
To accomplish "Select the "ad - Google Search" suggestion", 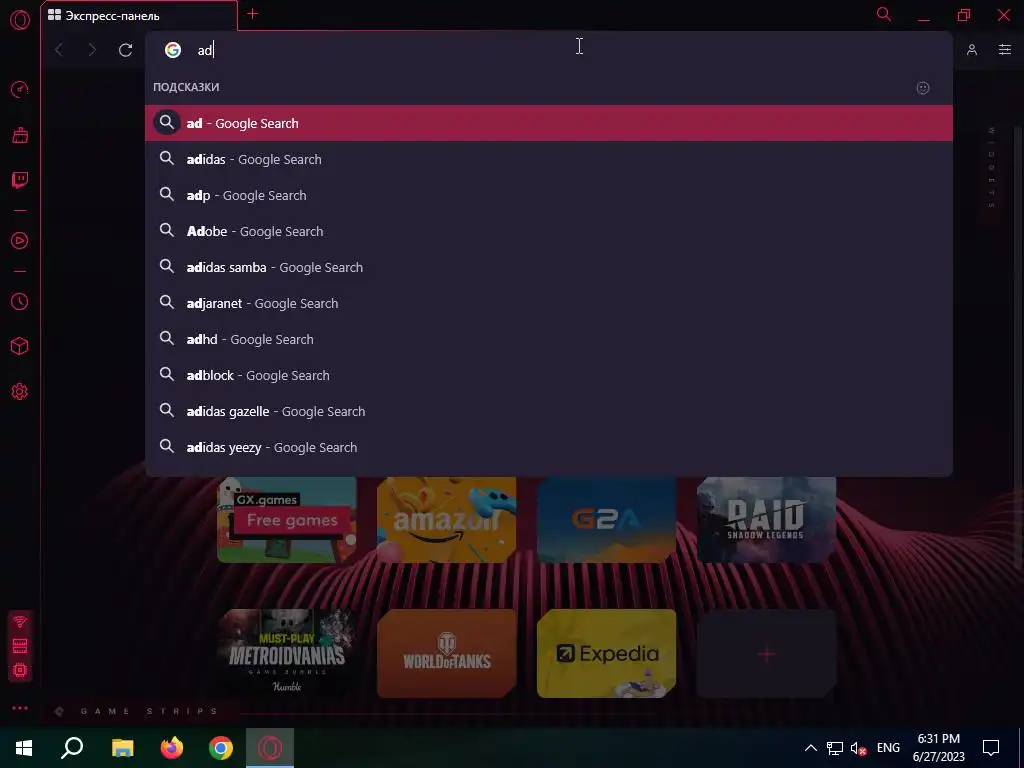I will point(549,123).
